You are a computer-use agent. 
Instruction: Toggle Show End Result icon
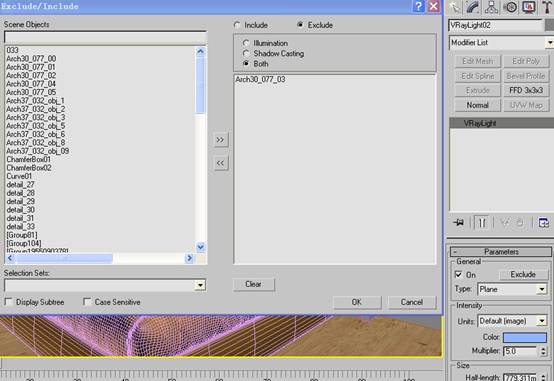[482, 223]
